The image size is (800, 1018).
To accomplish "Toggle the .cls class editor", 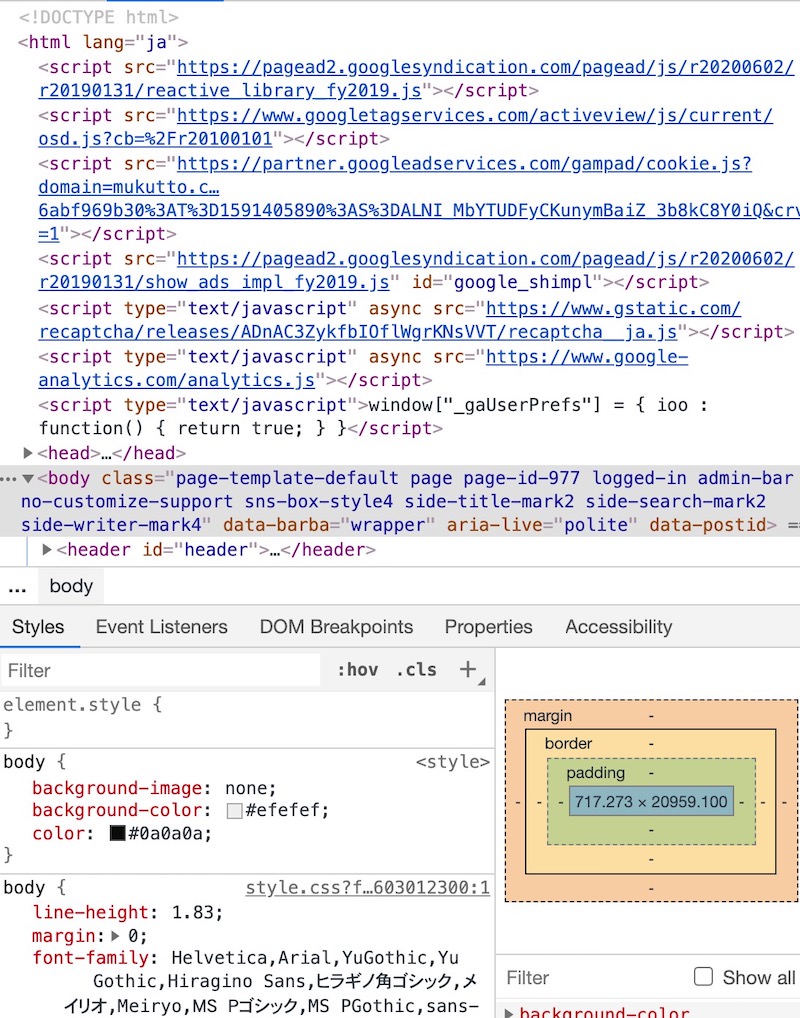I will pos(416,669).
